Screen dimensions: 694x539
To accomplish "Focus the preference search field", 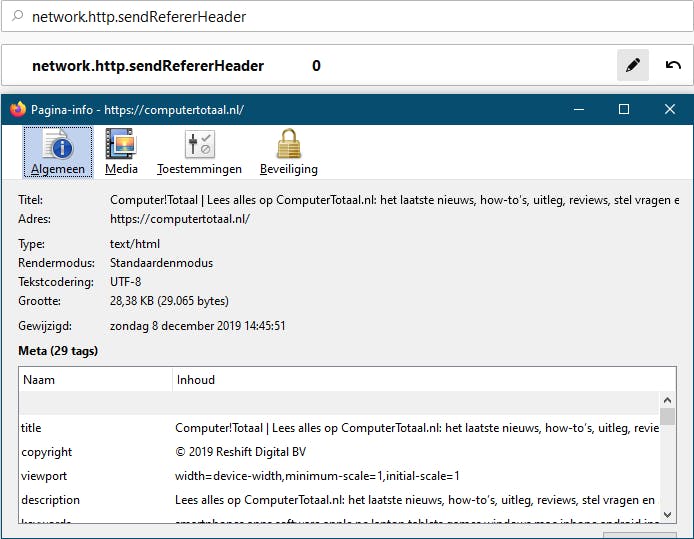I will click(x=347, y=16).
